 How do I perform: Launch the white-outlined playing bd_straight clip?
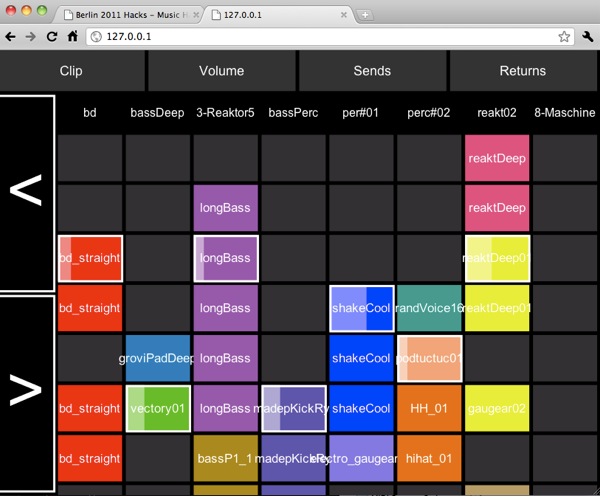(x=90, y=258)
